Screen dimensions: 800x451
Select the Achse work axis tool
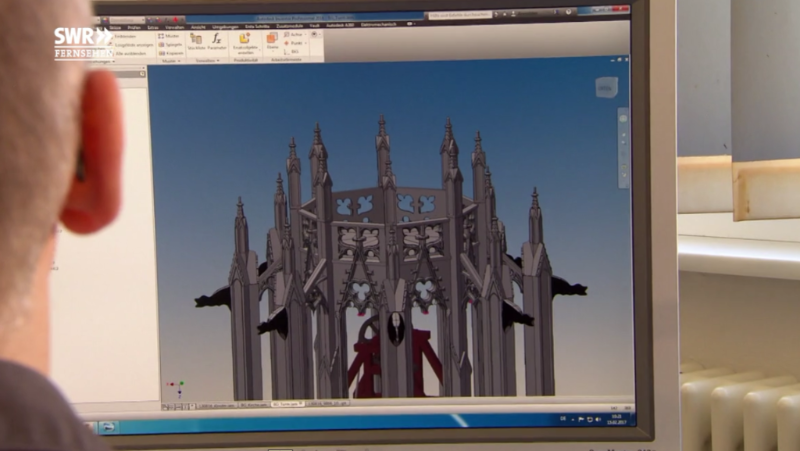click(293, 35)
